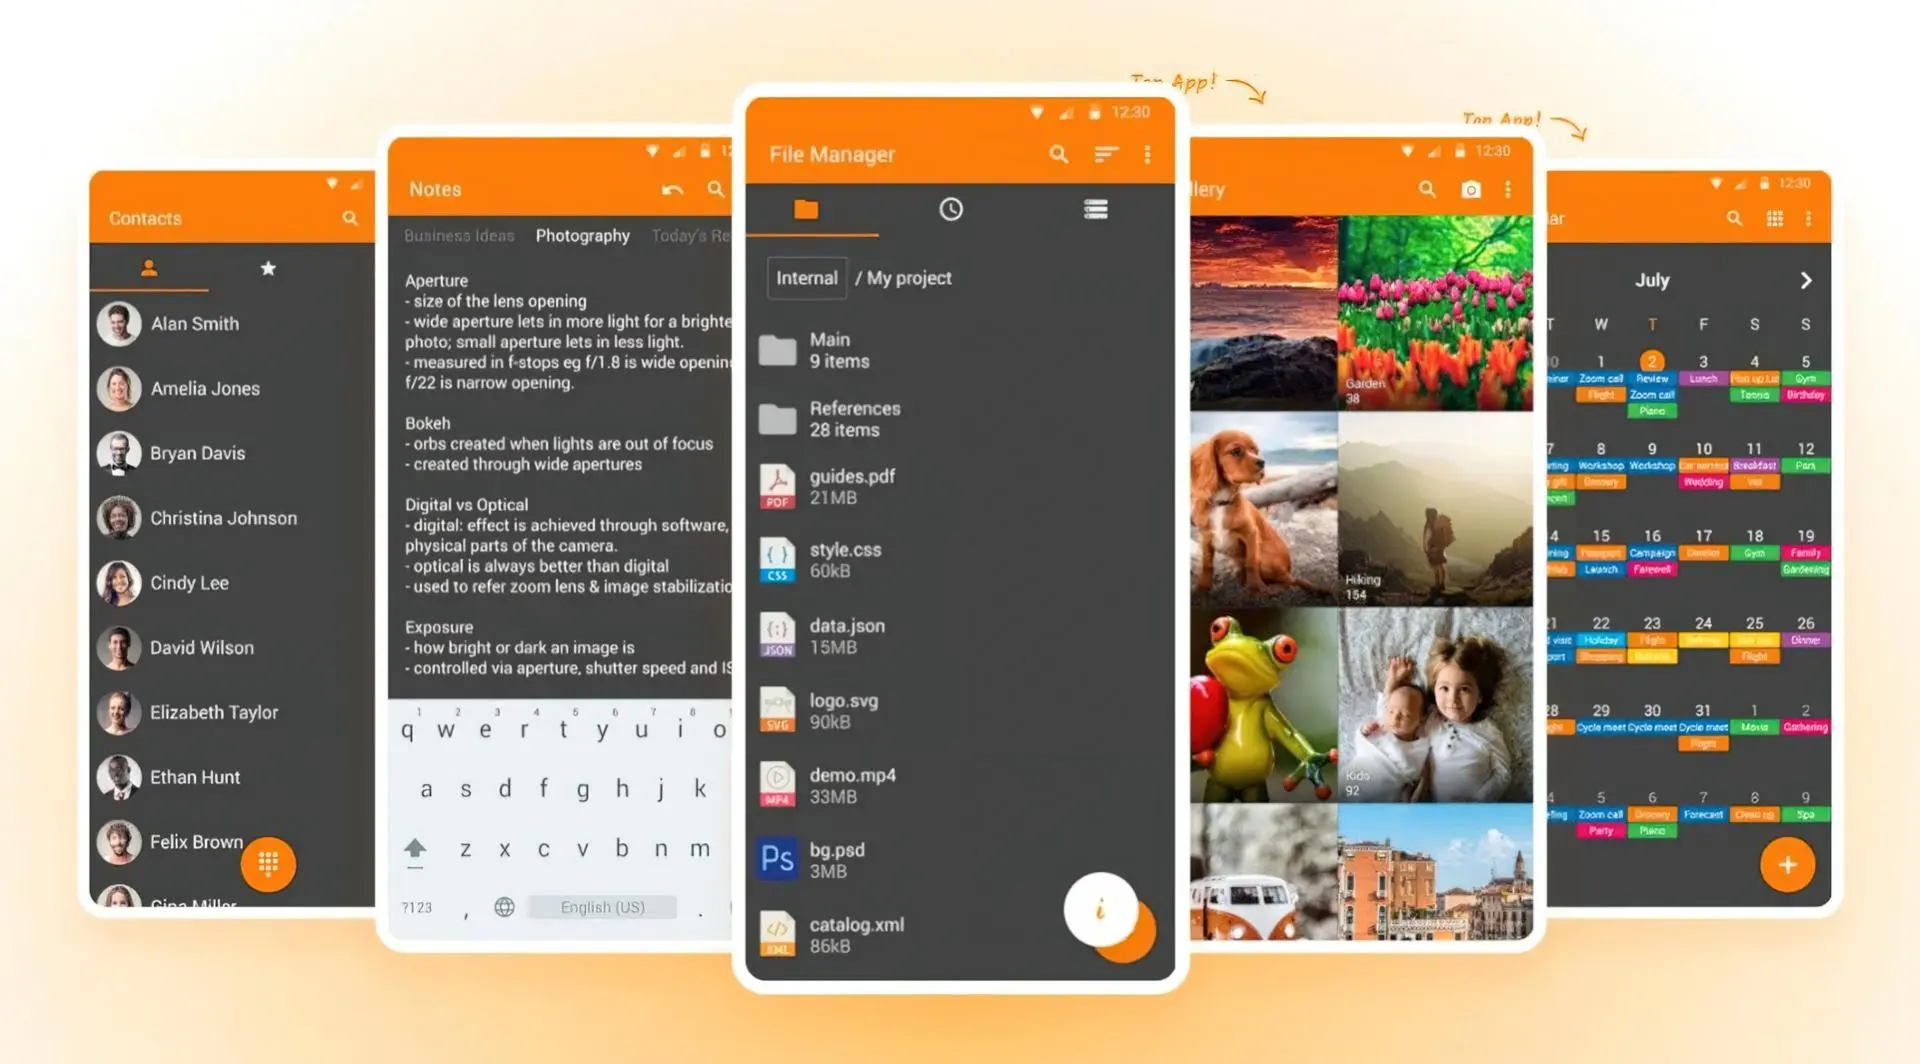This screenshot has height=1064, width=1920.
Task: Select July 17 in the calendar
Action: pyautogui.click(x=1703, y=536)
